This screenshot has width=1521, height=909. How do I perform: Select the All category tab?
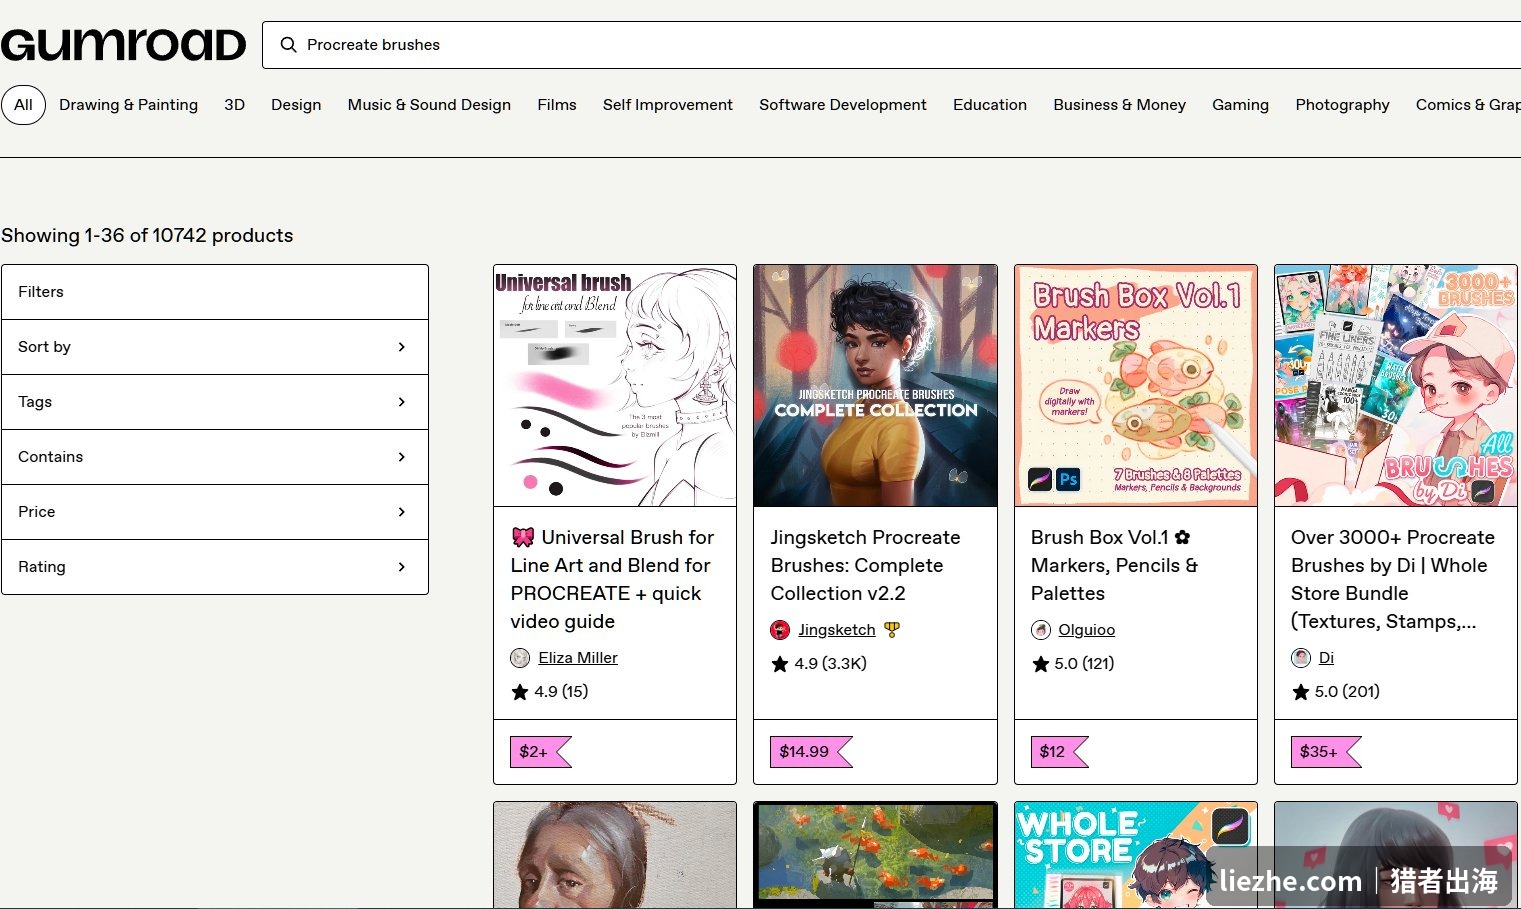[x=23, y=105]
